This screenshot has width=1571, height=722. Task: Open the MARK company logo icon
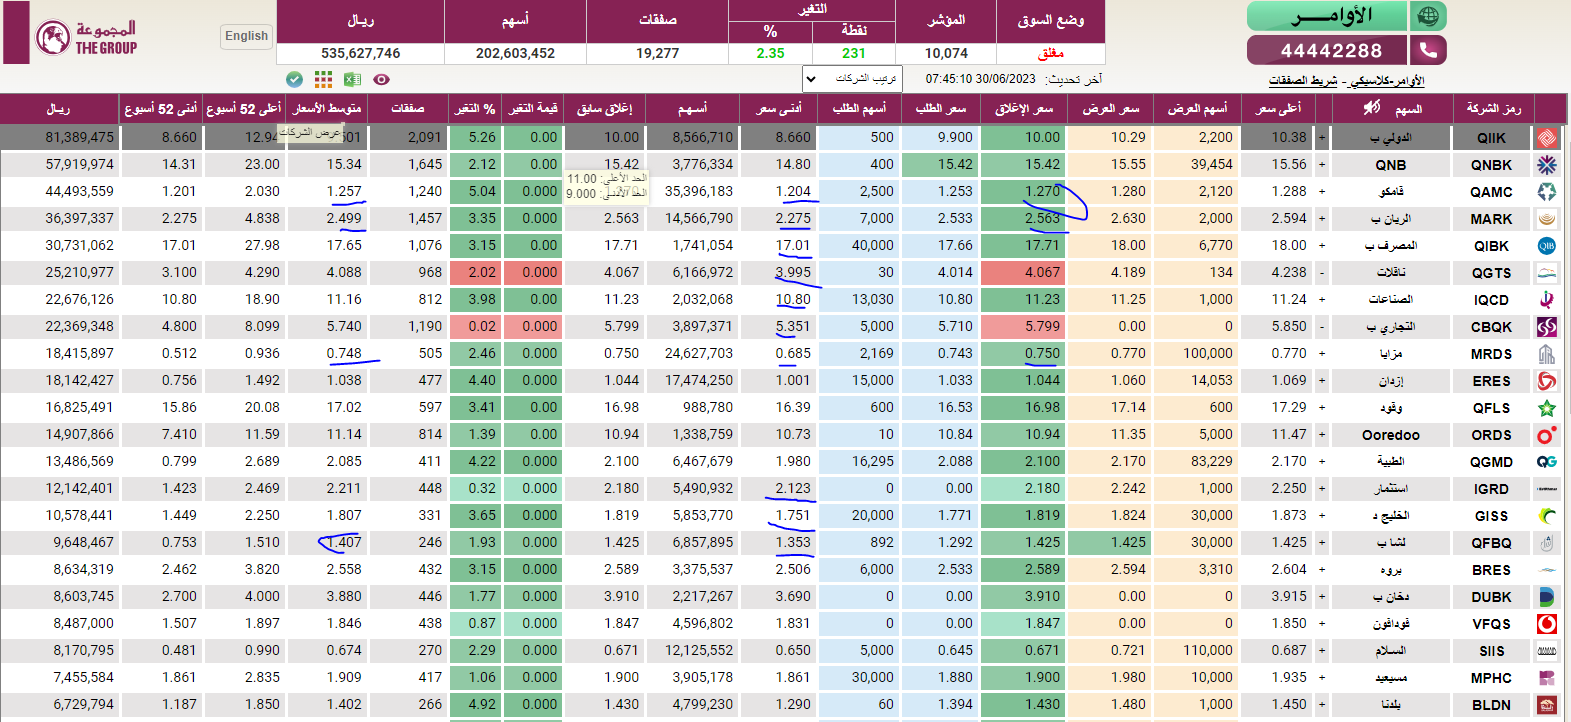tap(1547, 219)
